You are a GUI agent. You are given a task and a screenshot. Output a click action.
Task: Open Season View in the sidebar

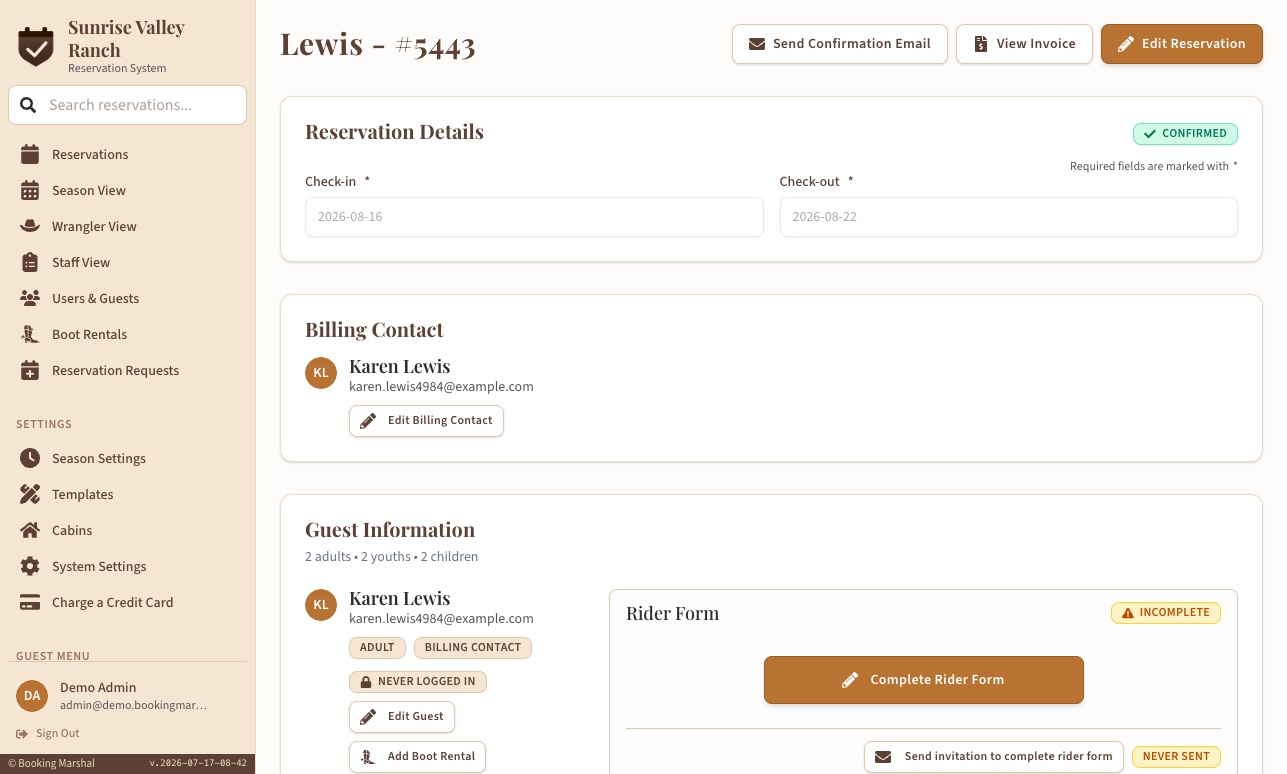click(127, 190)
